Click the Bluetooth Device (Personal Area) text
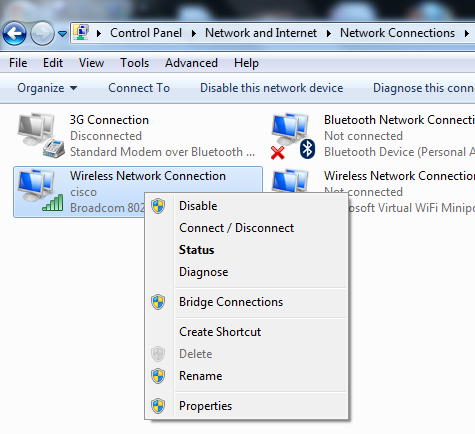Screen dimensions: 475x434 tap(399, 152)
